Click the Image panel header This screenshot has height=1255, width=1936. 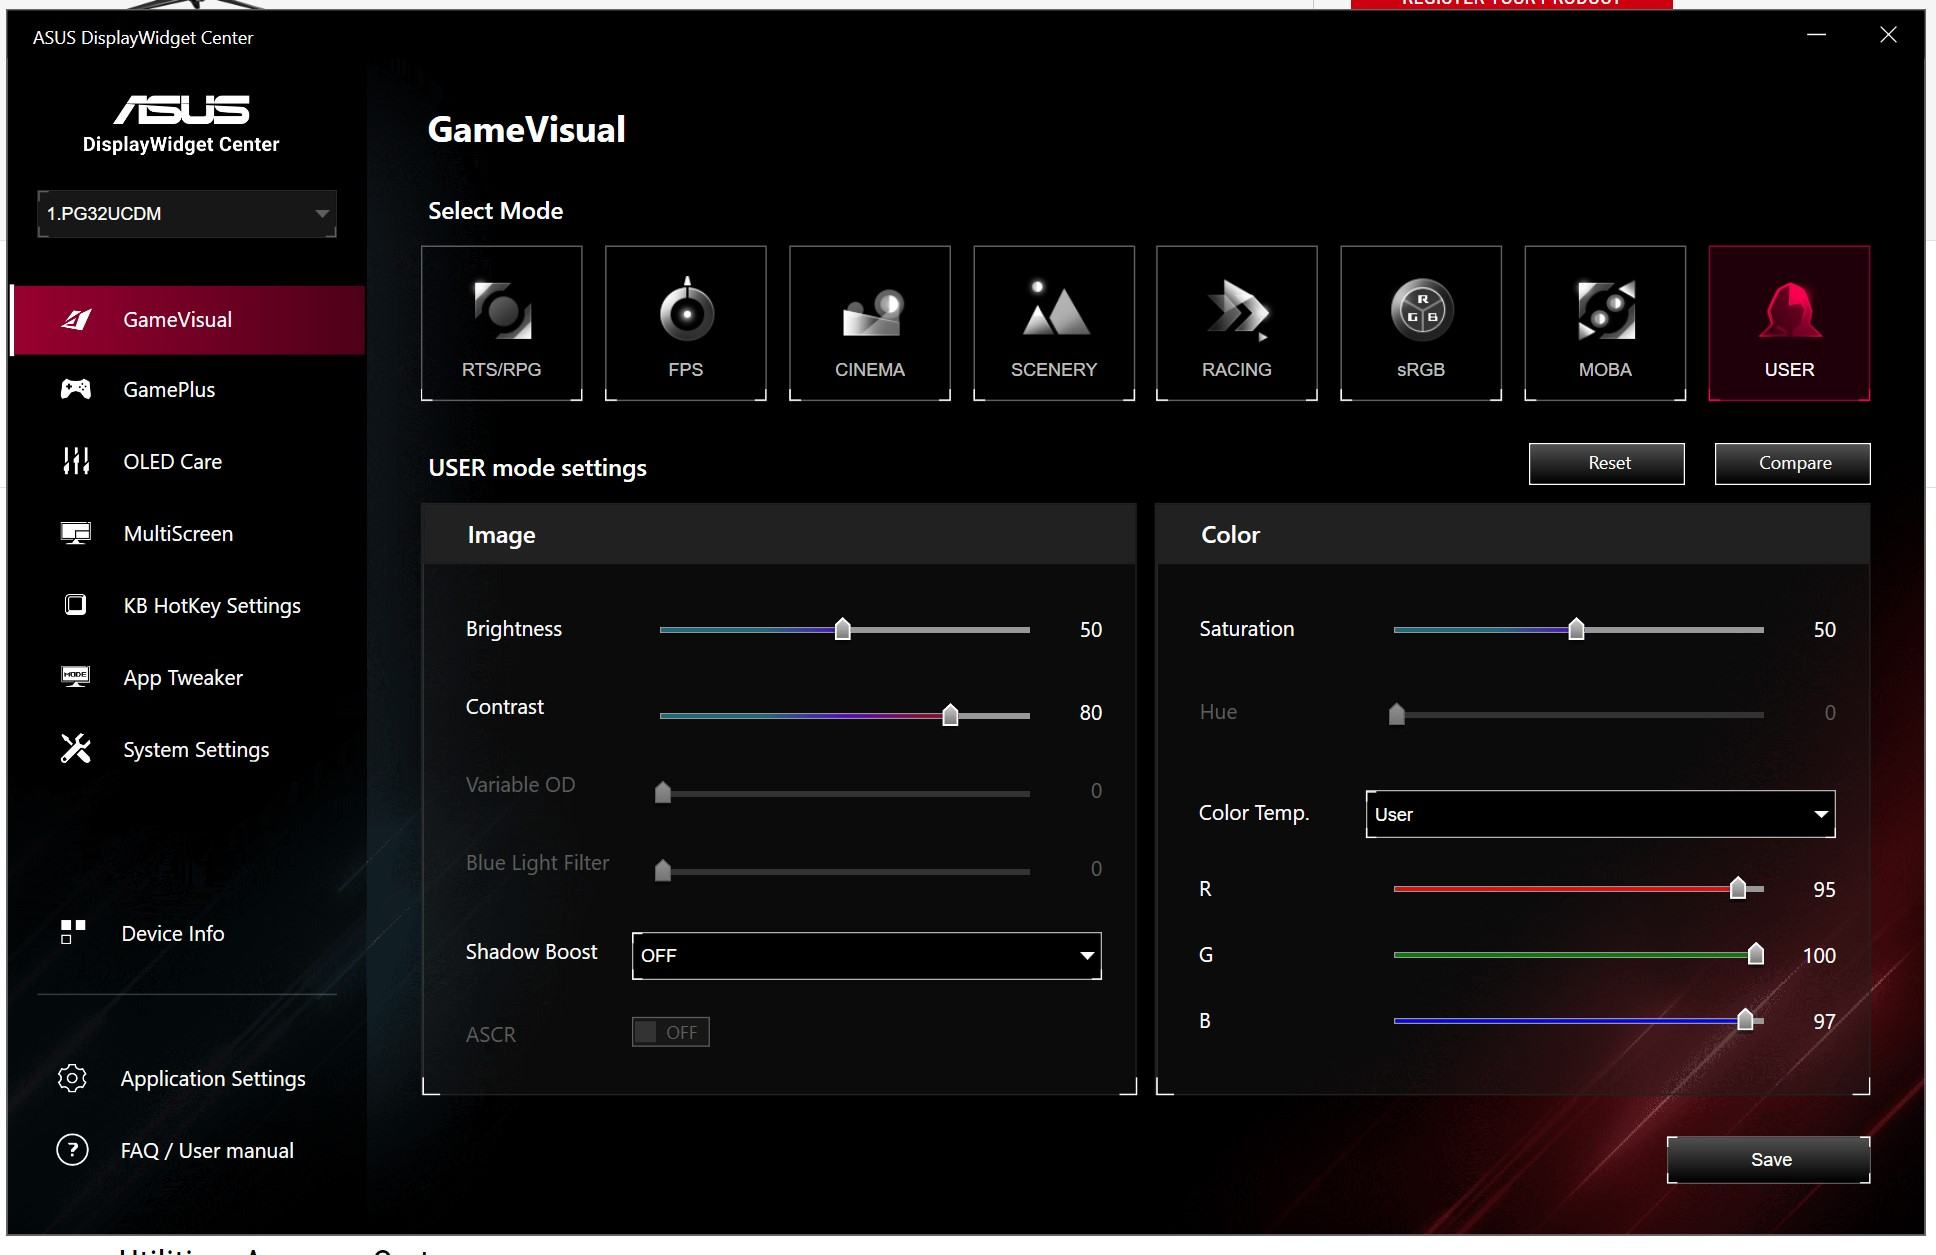(779, 534)
